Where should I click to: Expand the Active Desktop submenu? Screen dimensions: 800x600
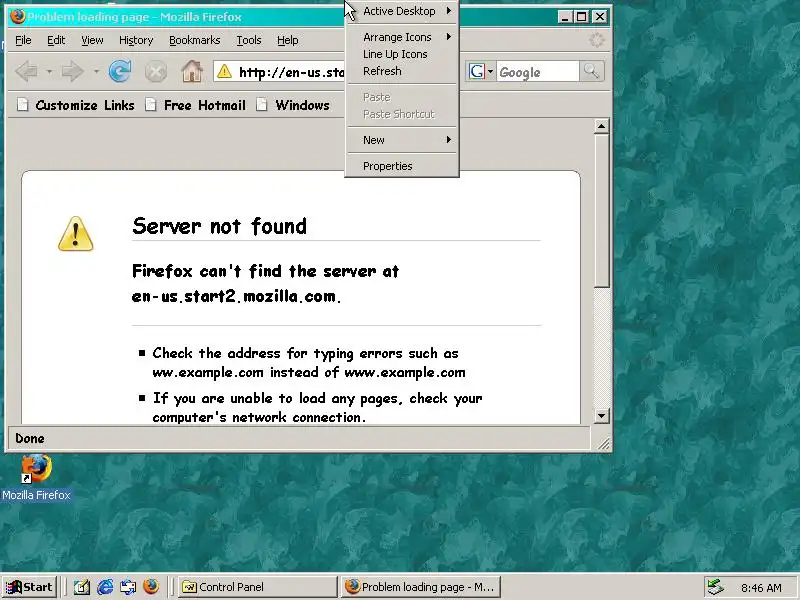click(x=402, y=11)
